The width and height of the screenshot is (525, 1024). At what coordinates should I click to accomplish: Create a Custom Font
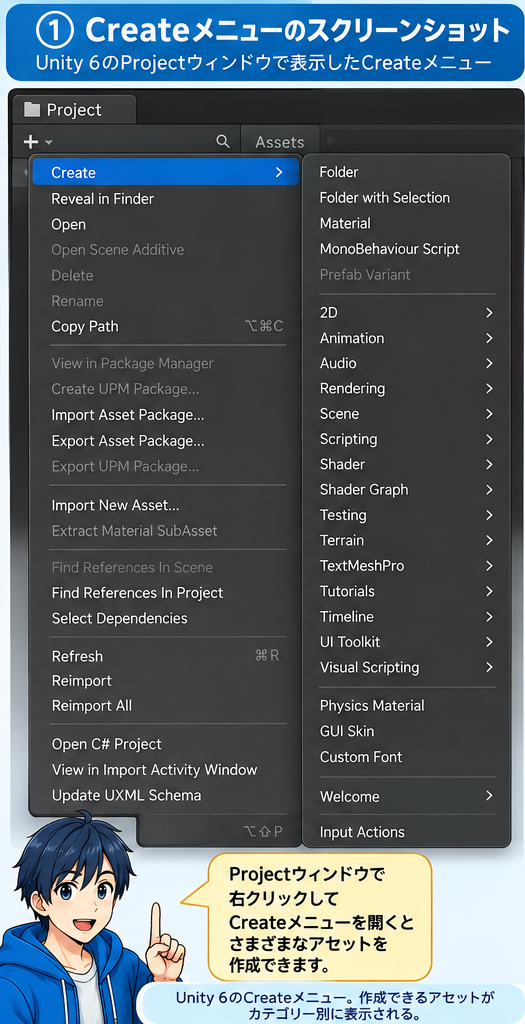click(x=406, y=758)
